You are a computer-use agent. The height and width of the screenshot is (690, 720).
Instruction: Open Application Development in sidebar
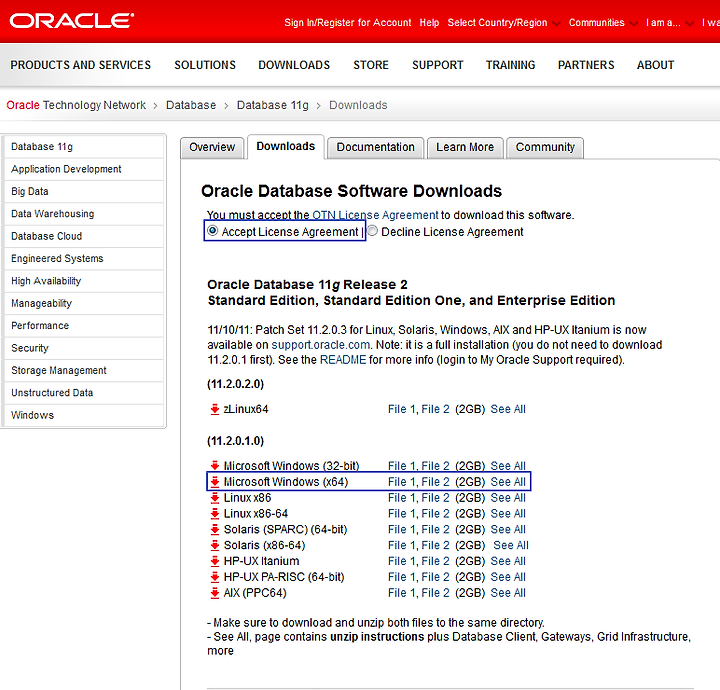tap(84, 169)
